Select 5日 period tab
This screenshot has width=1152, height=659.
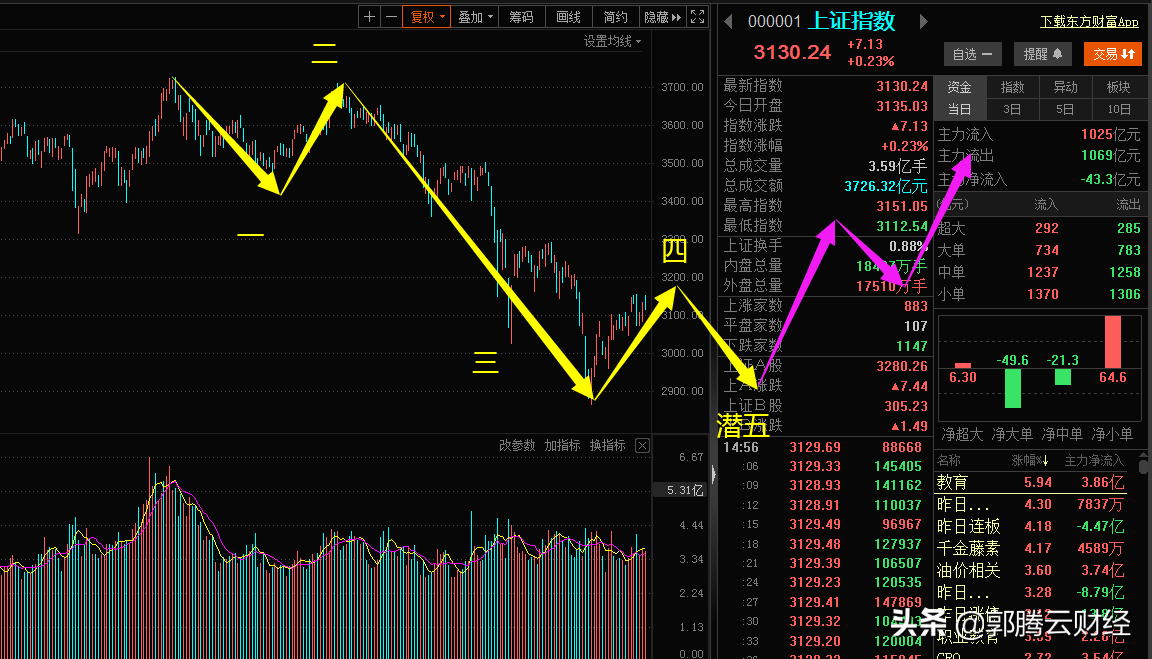pos(1065,109)
